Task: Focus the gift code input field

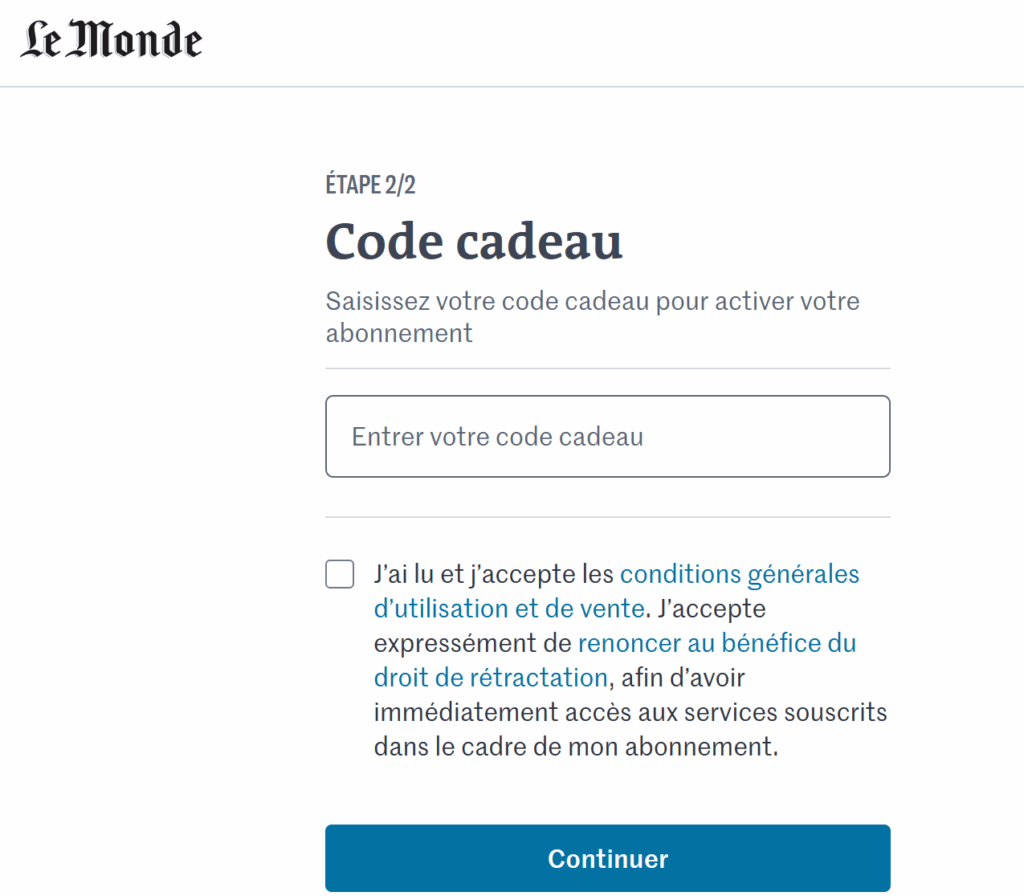Action: pos(607,436)
